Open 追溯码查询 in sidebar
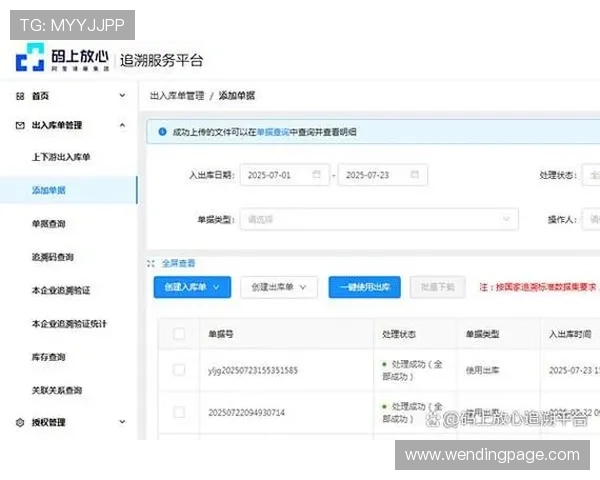This screenshot has height=480, width=600. point(53,257)
